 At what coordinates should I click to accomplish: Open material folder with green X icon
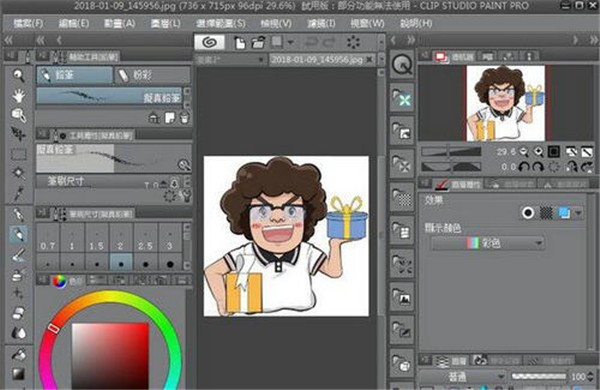(x=402, y=98)
